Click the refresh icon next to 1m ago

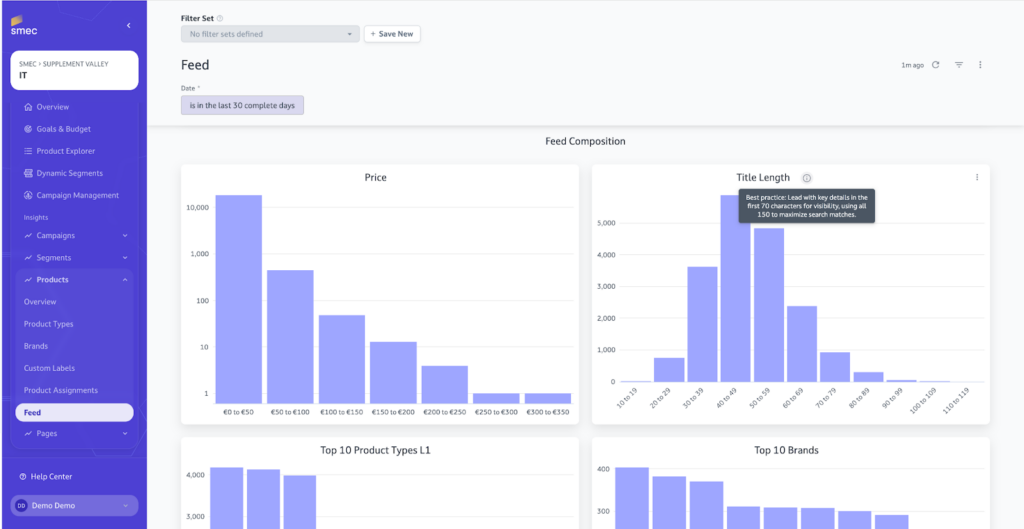936,65
